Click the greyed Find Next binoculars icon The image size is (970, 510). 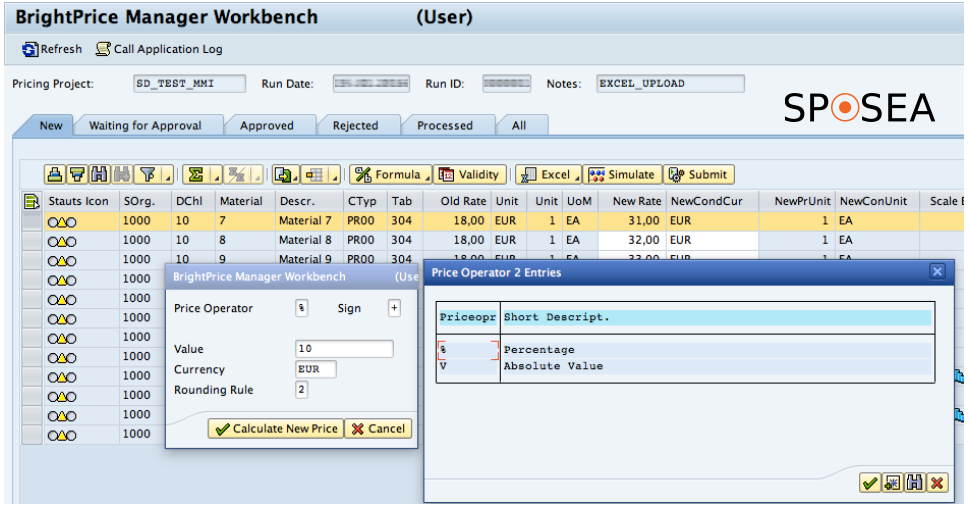(121, 175)
